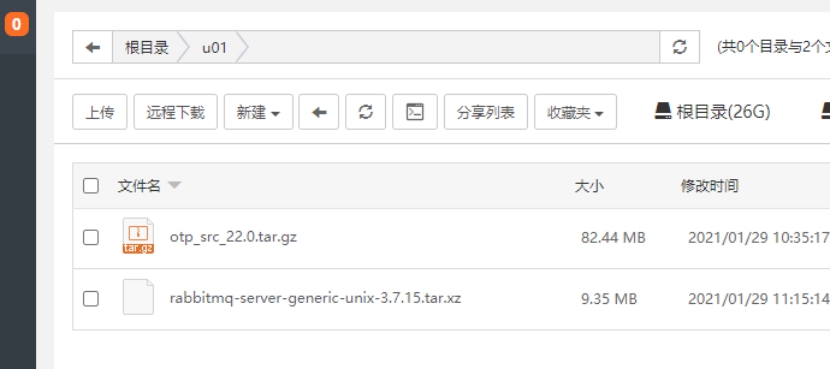Select the u01 breadcrumb segment
The width and height of the screenshot is (831, 370).
214,48
